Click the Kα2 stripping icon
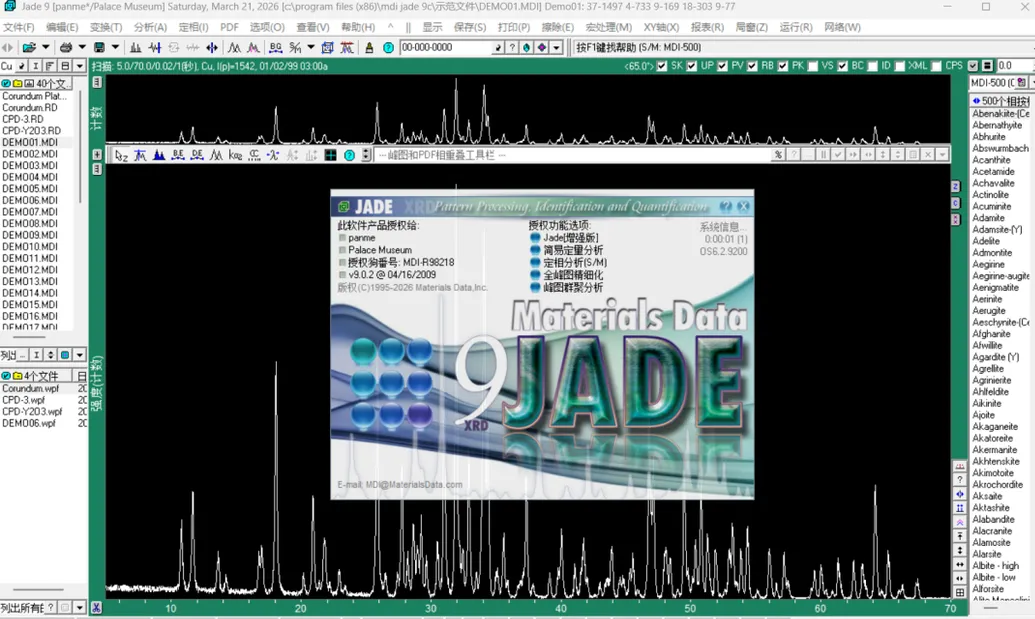Screen dimensions: 1035x619 [235, 155]
